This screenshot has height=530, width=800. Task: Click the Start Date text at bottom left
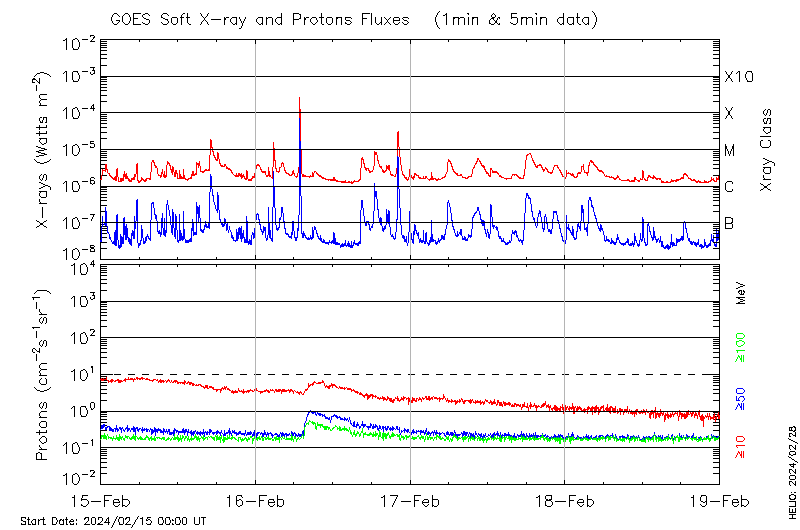[113, 521]
